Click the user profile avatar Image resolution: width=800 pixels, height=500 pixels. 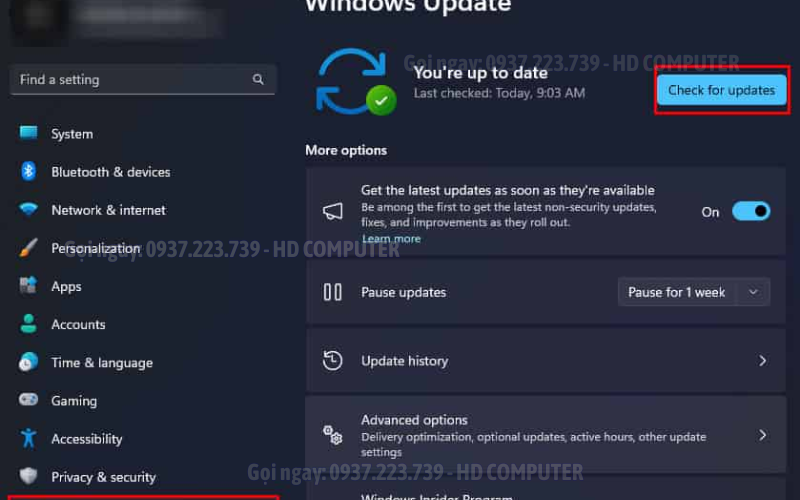point(40,18)
